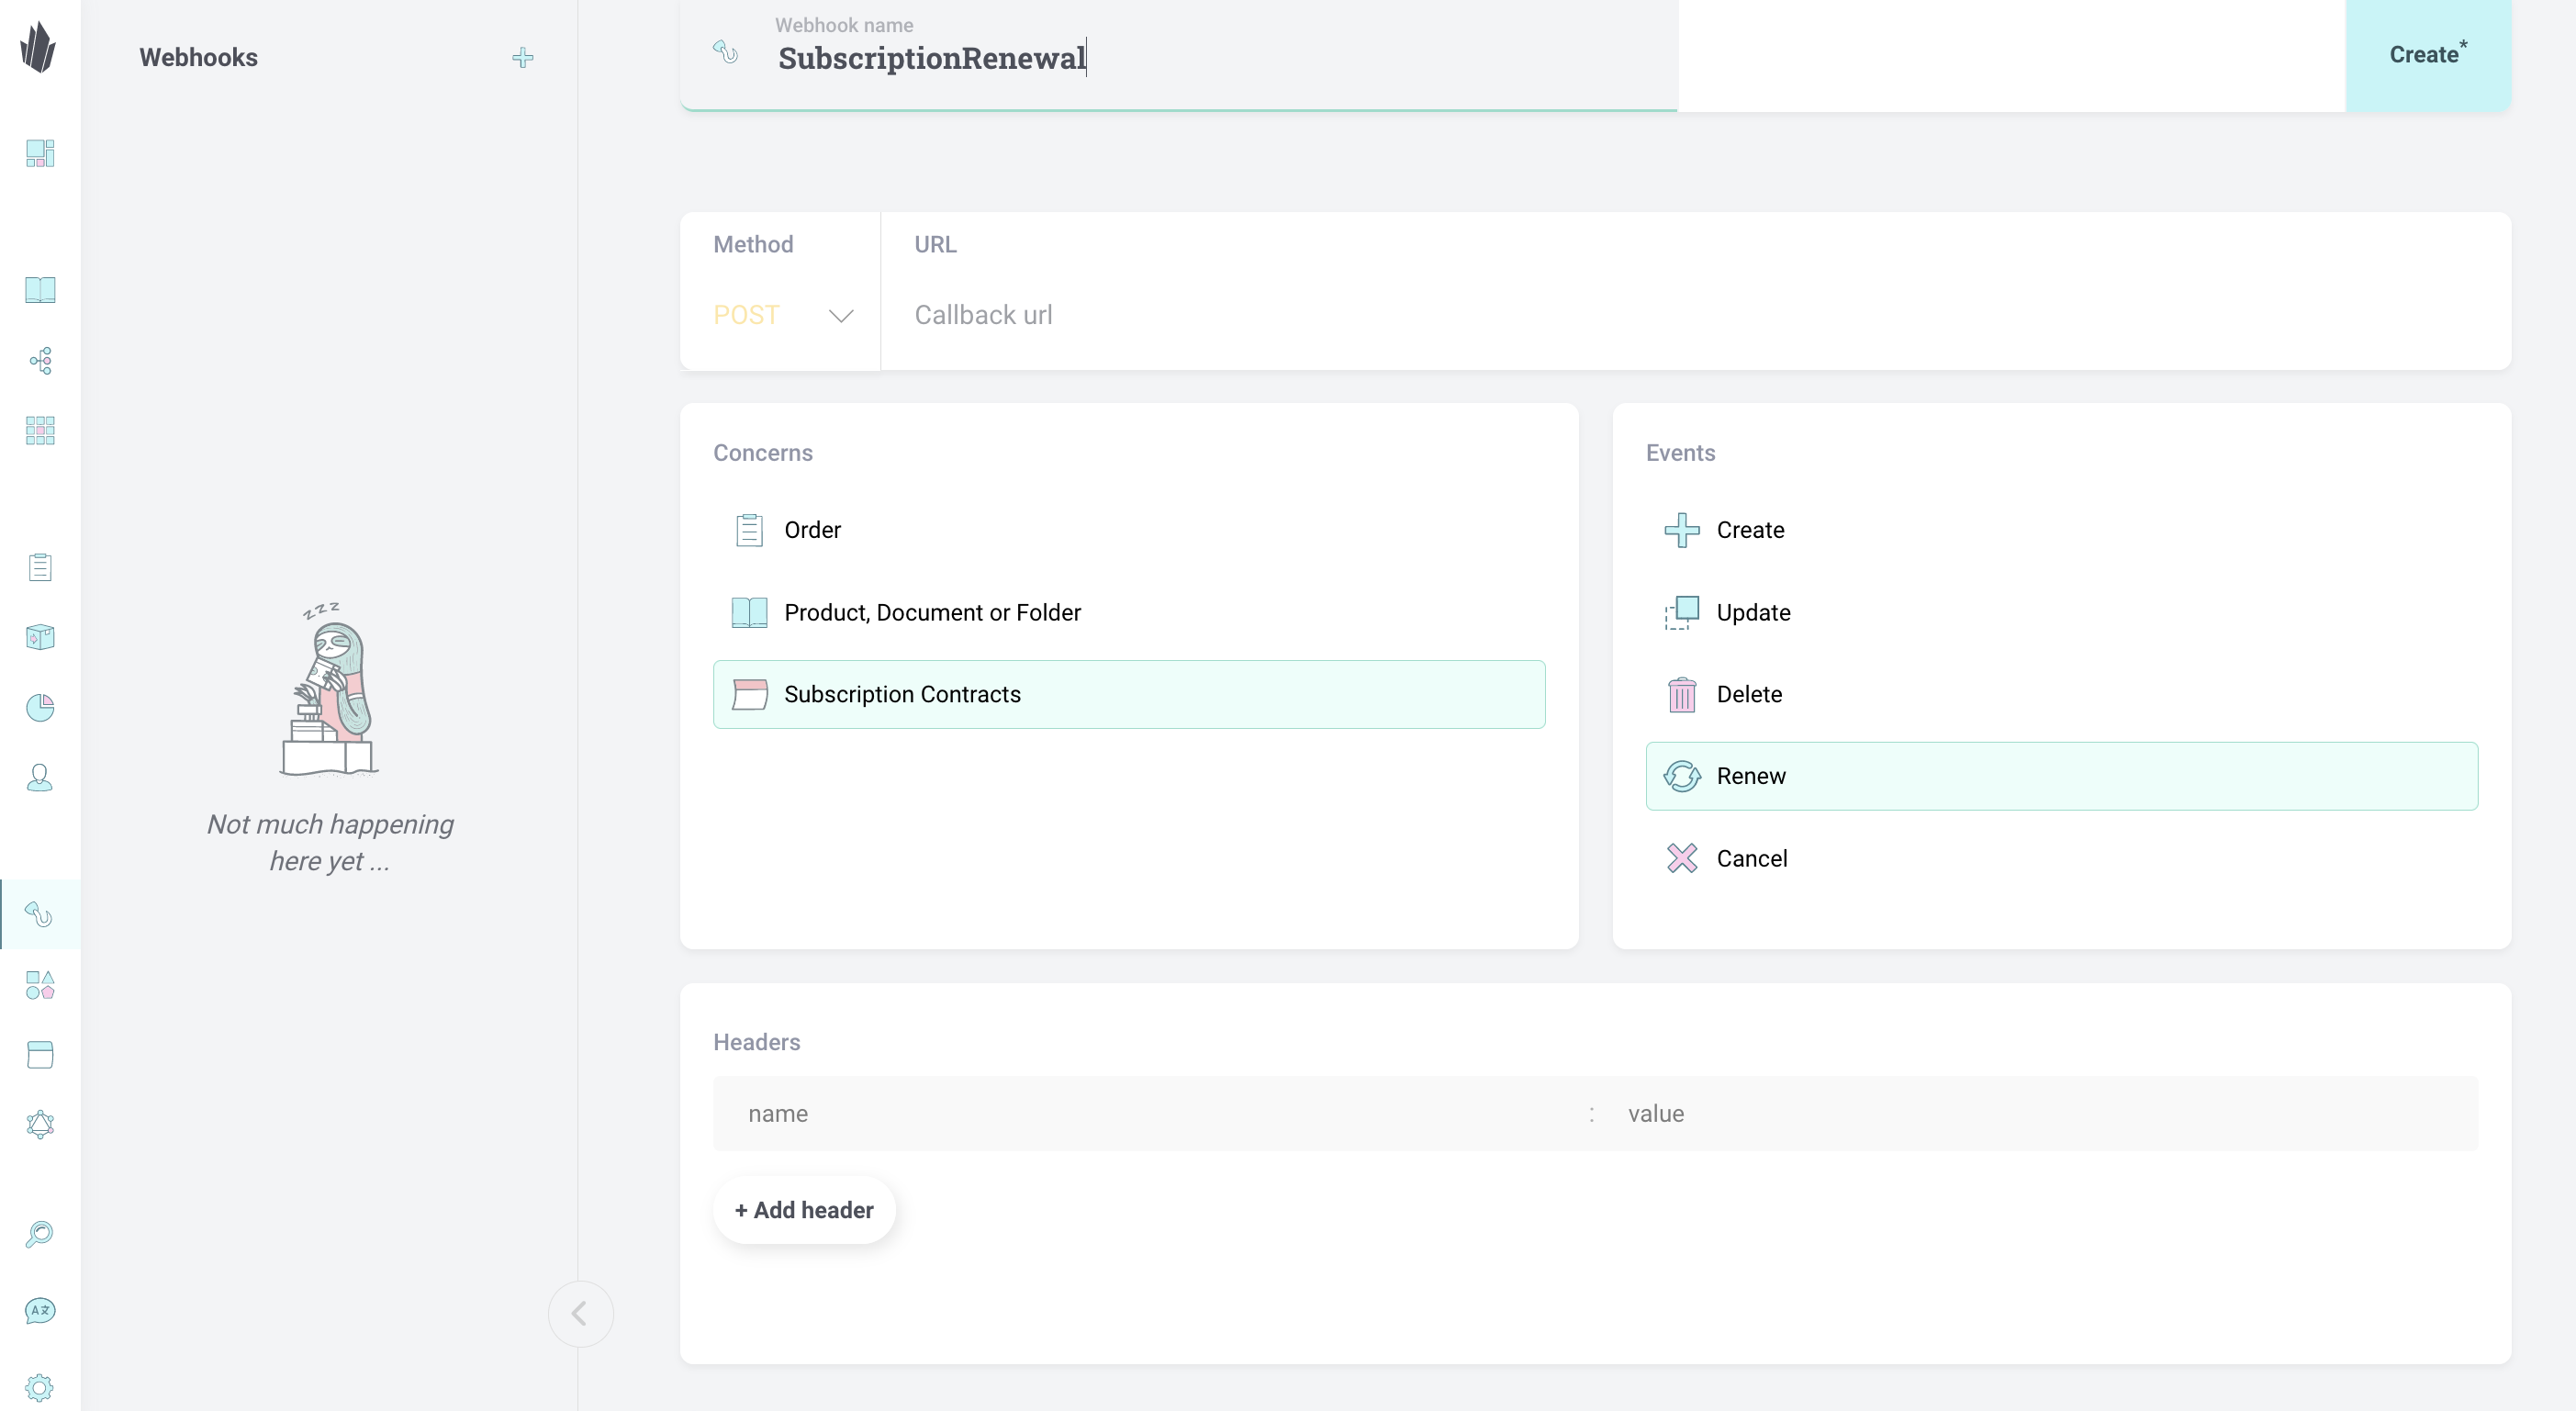Image resolution: width=2576 pixels, height=1411 pixels.
Task: Open the POST method dropdown
Action: pos(783,315)
